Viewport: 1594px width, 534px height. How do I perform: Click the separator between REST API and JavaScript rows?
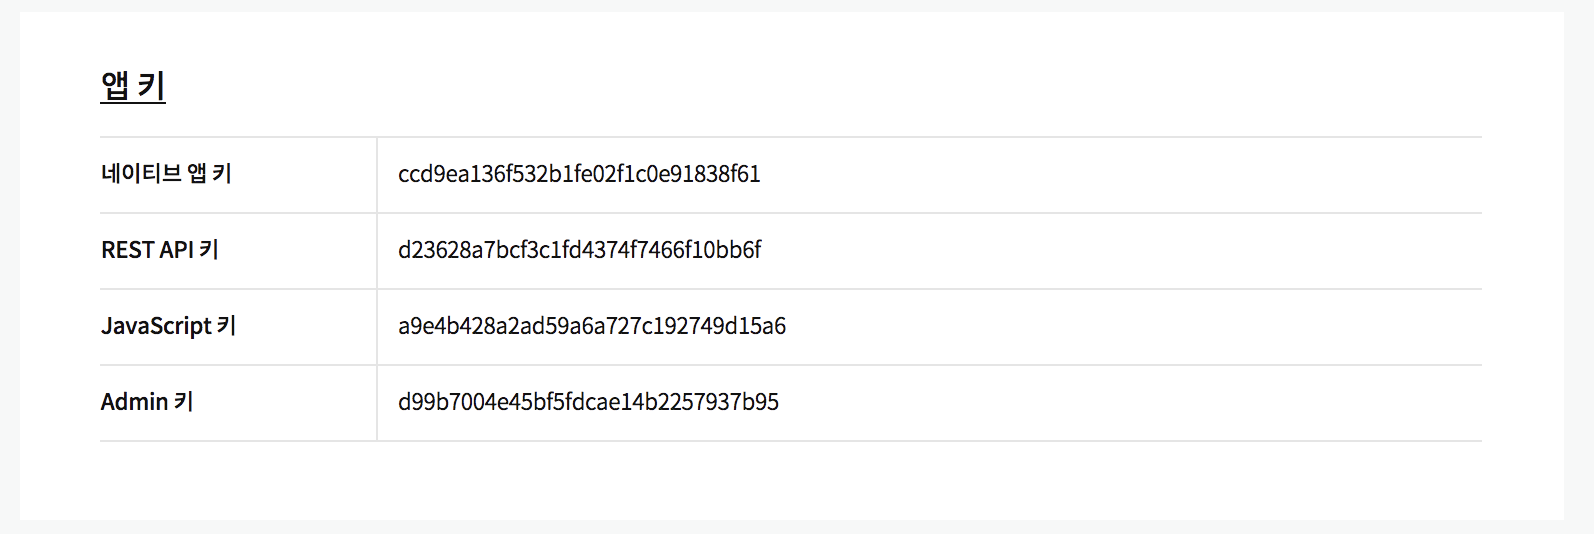tap(790, 289)
